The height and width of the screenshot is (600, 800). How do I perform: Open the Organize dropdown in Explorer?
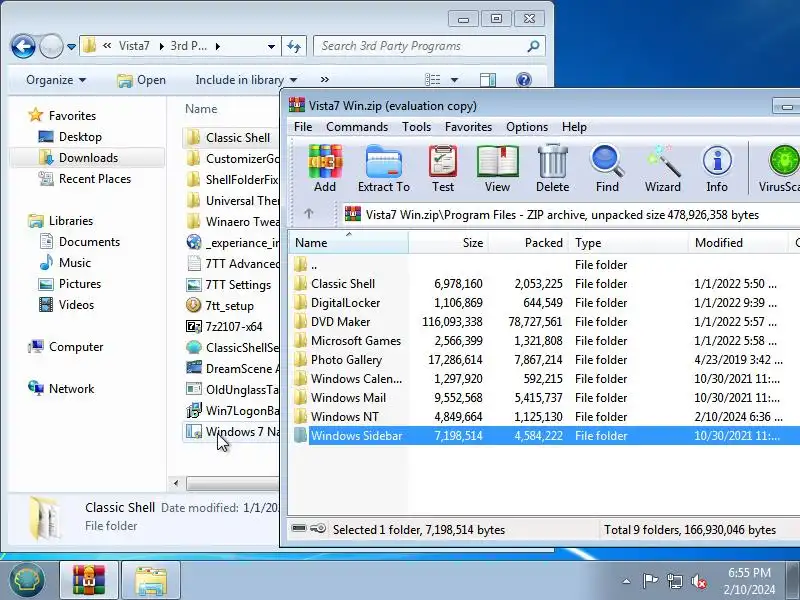[x=56, y=80]
